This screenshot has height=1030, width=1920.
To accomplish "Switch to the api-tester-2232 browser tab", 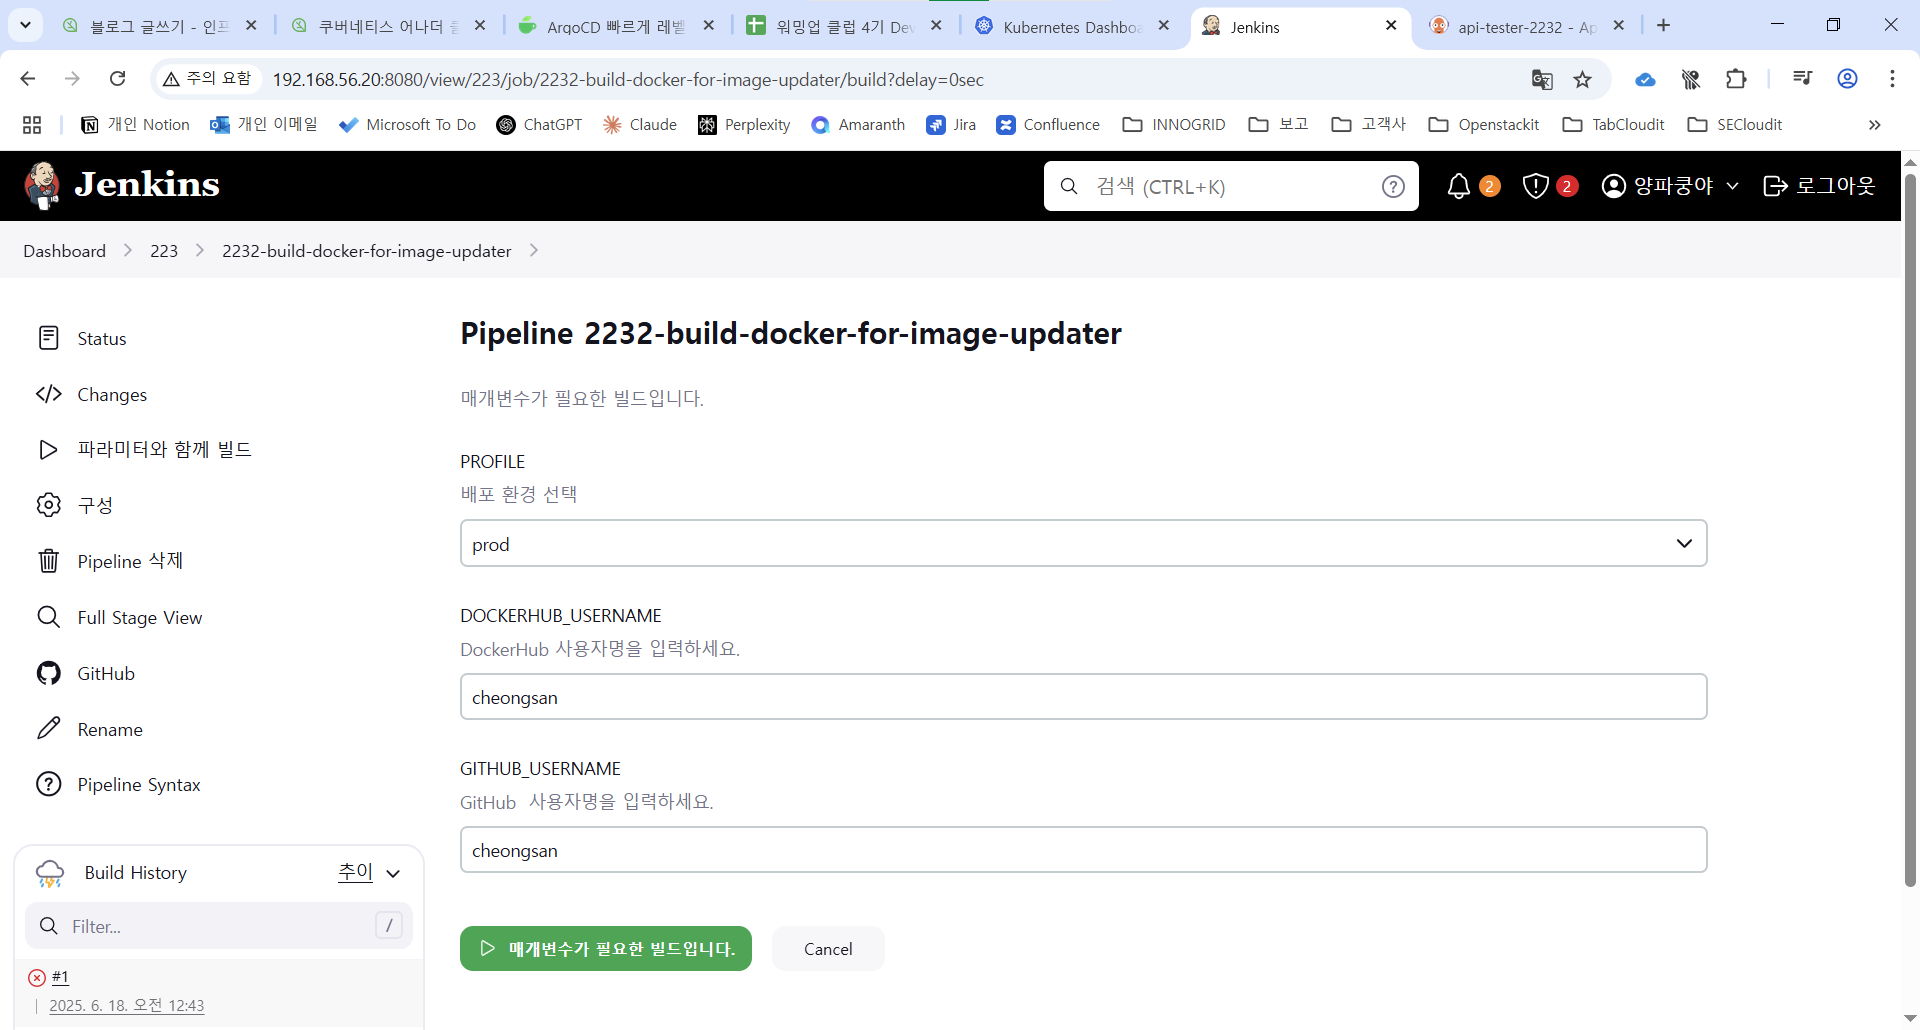I will tap(1527, 26).
